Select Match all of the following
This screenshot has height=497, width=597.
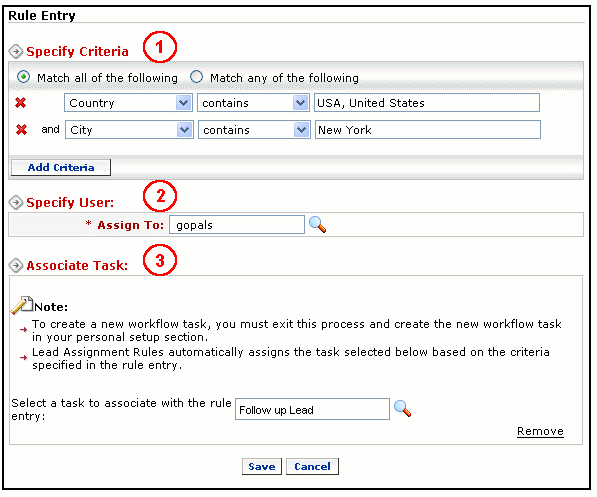click(x=24, y=77)
